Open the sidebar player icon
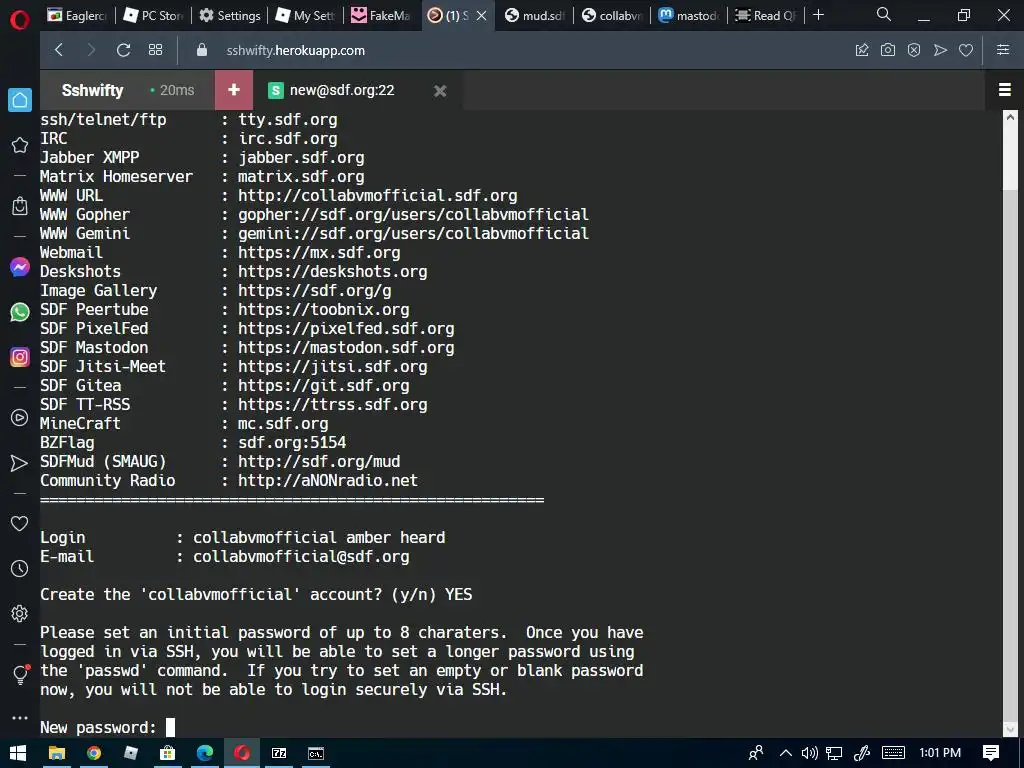This screenshot has height=768, width=1024. pyautogui.click(x=20, y=418)
